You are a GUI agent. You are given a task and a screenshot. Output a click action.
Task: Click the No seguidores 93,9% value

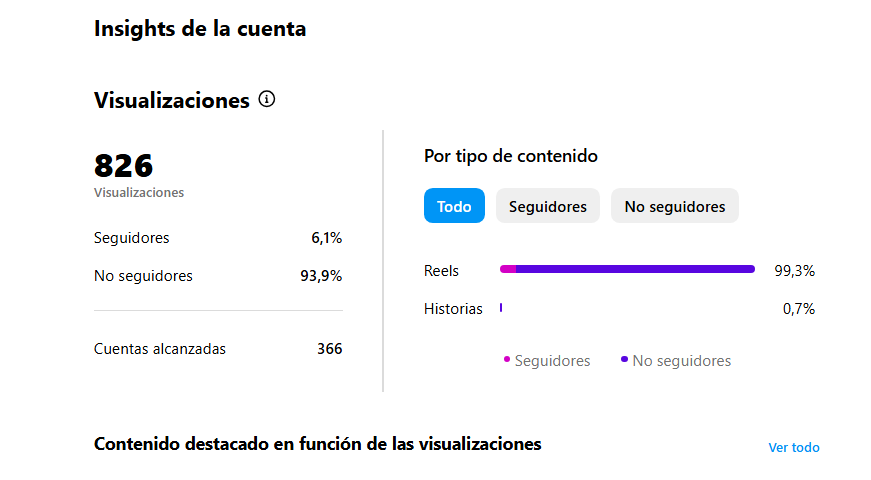(x=321, y=276)
